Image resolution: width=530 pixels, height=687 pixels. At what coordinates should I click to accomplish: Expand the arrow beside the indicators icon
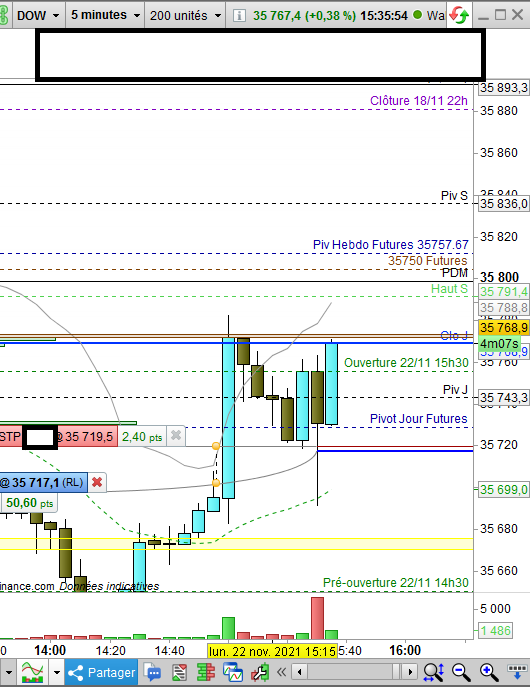point(57,672)
